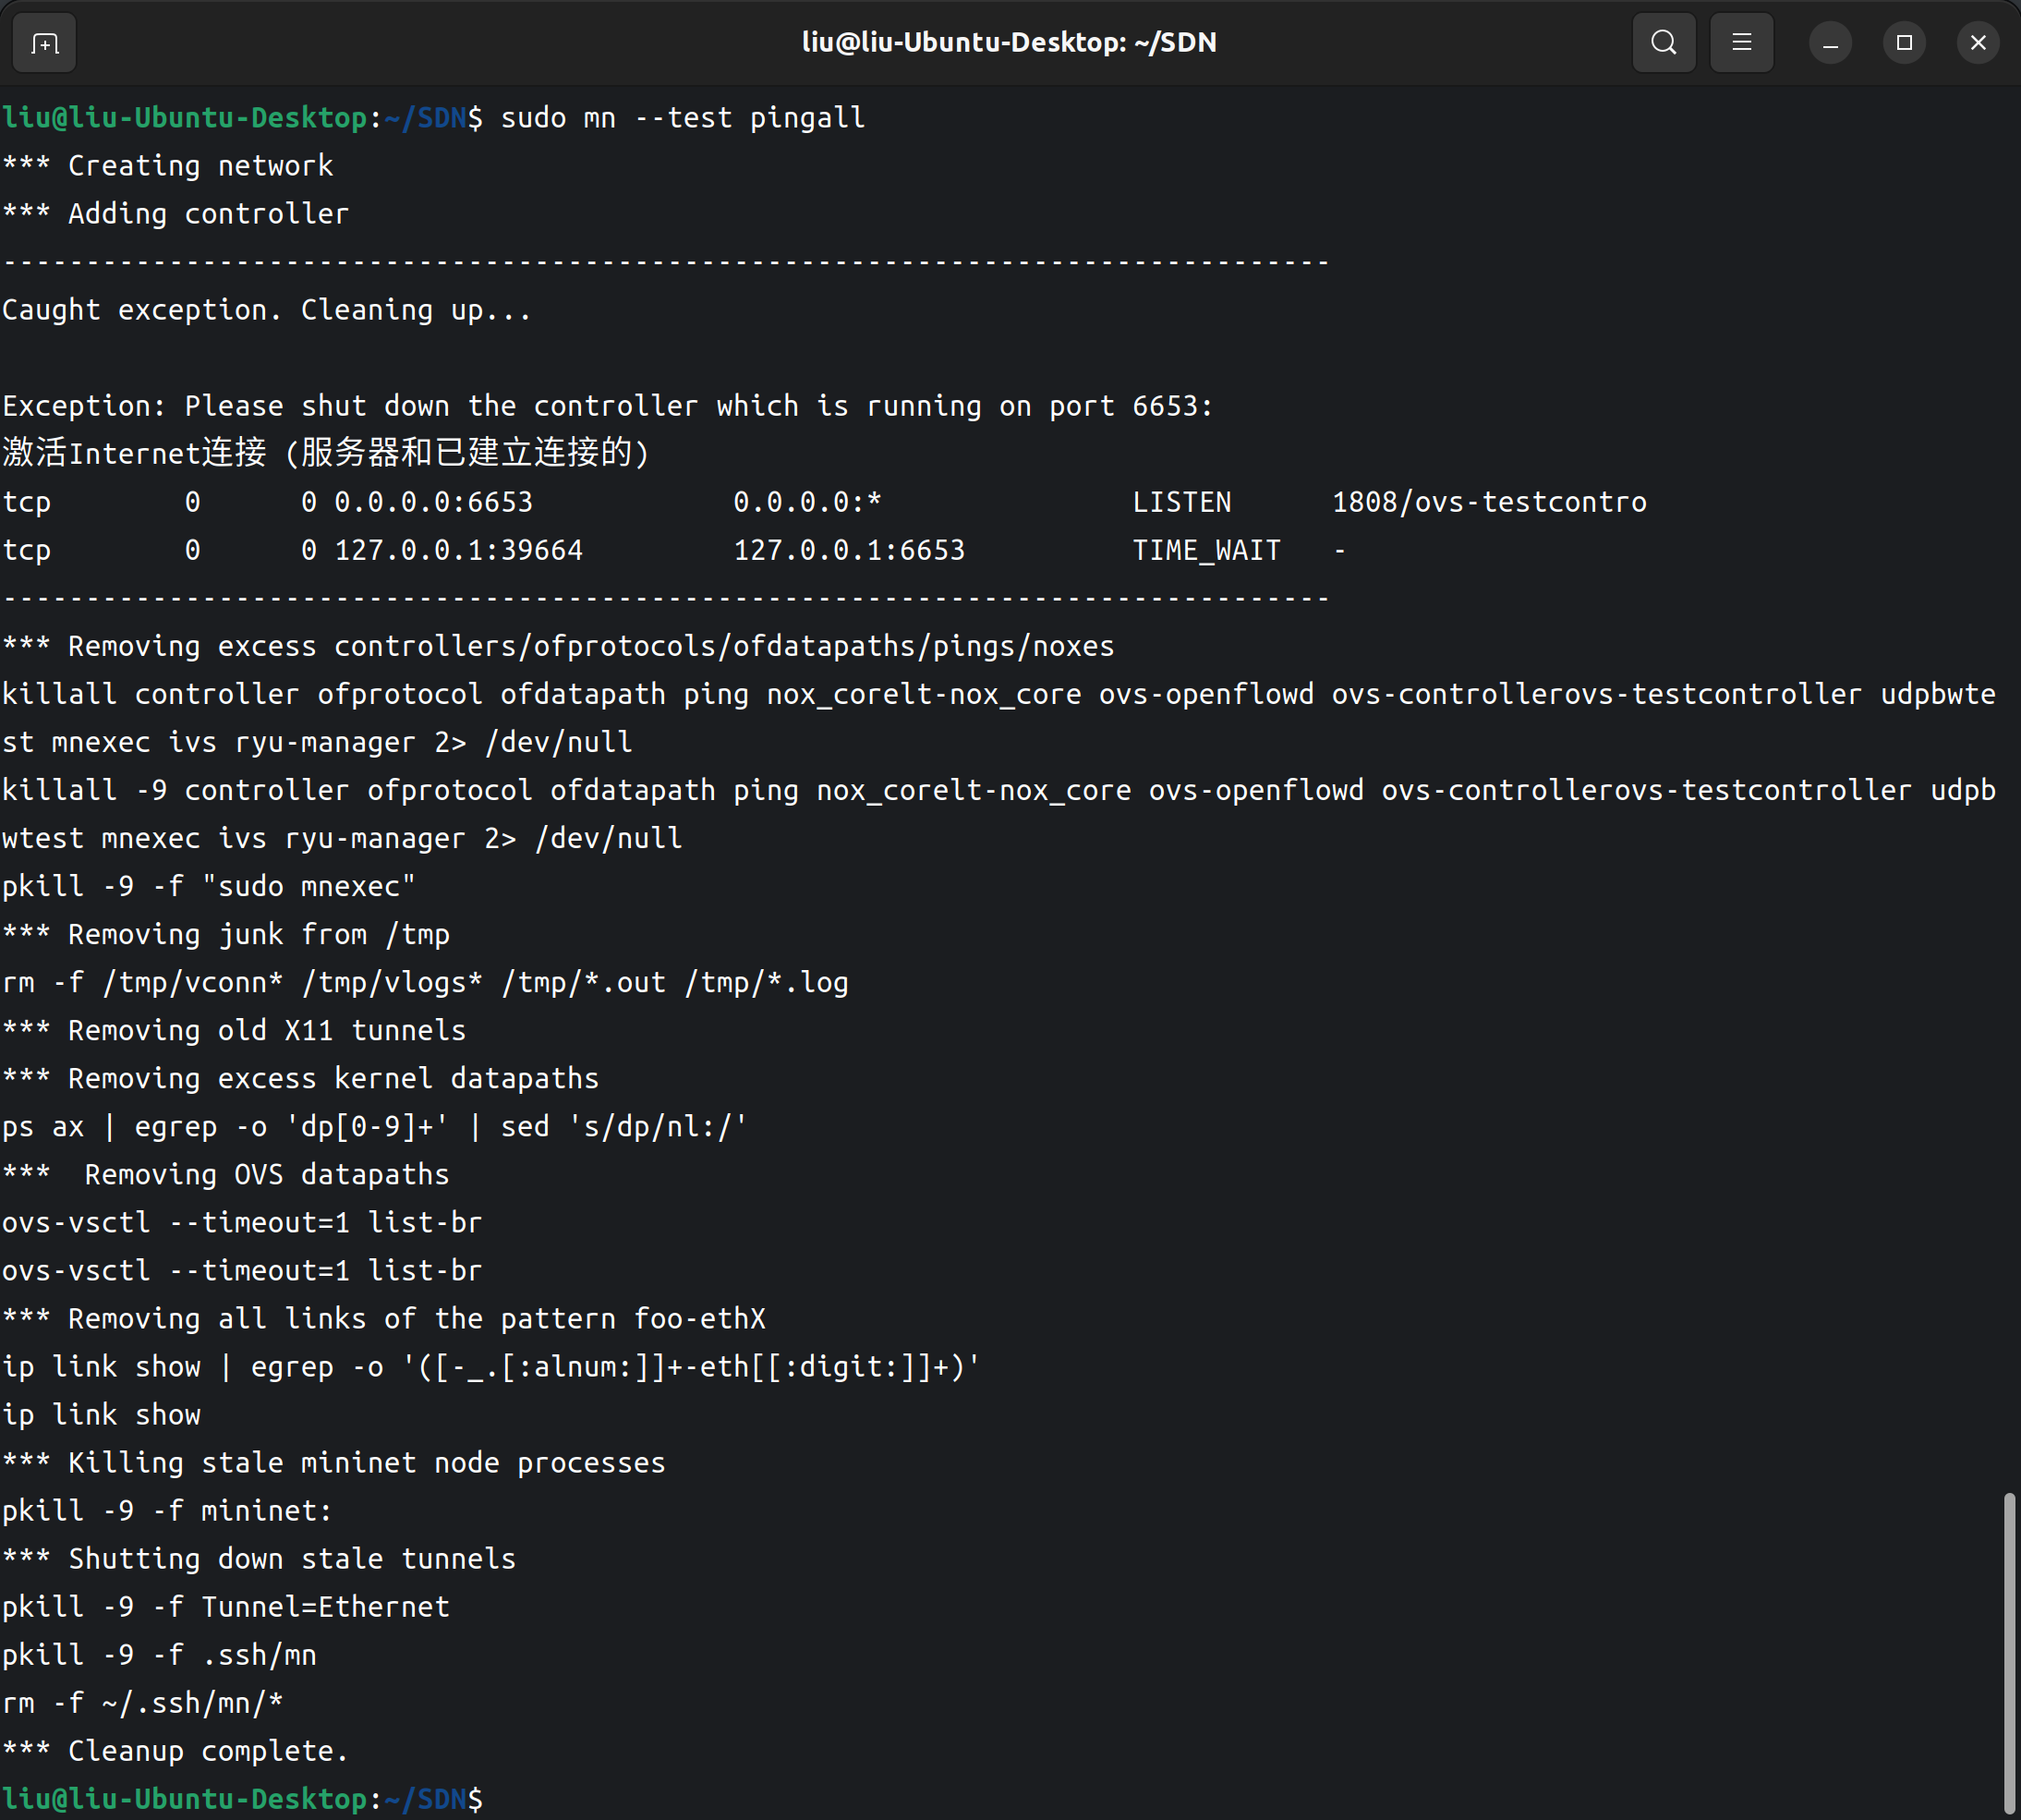Click the LISTEN state text
2021x1820 pixels.
coord(1182,502)
